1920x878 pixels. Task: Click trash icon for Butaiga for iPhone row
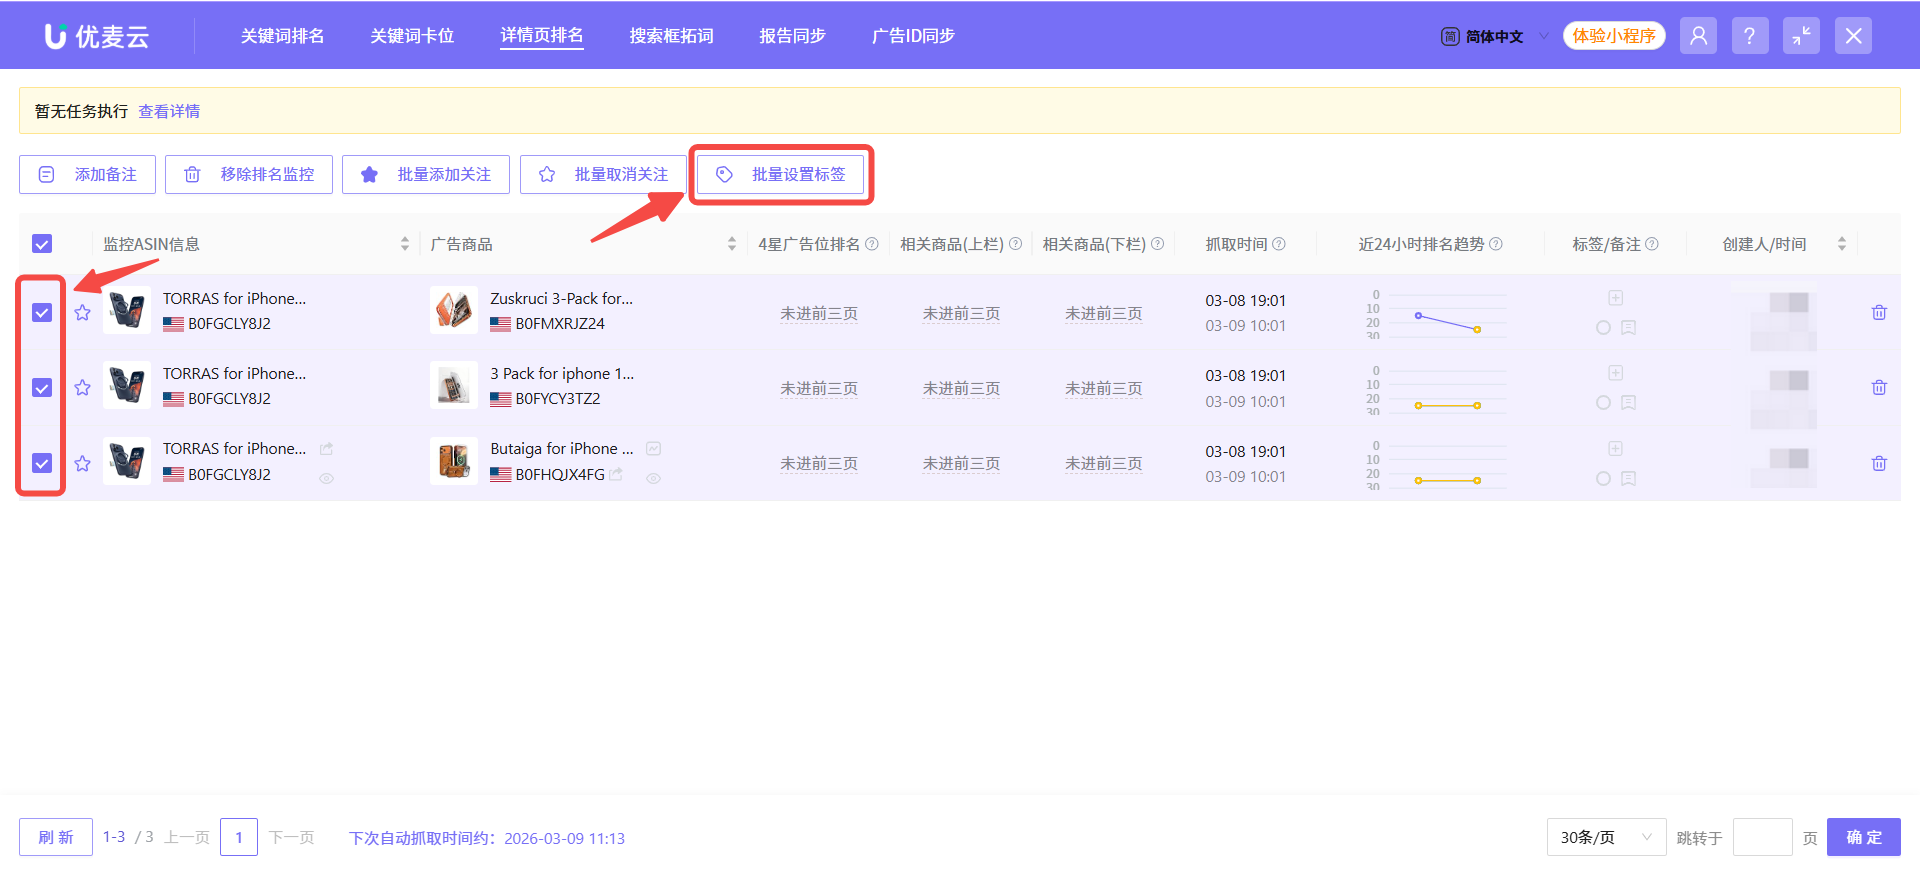tap(1879, 464)
